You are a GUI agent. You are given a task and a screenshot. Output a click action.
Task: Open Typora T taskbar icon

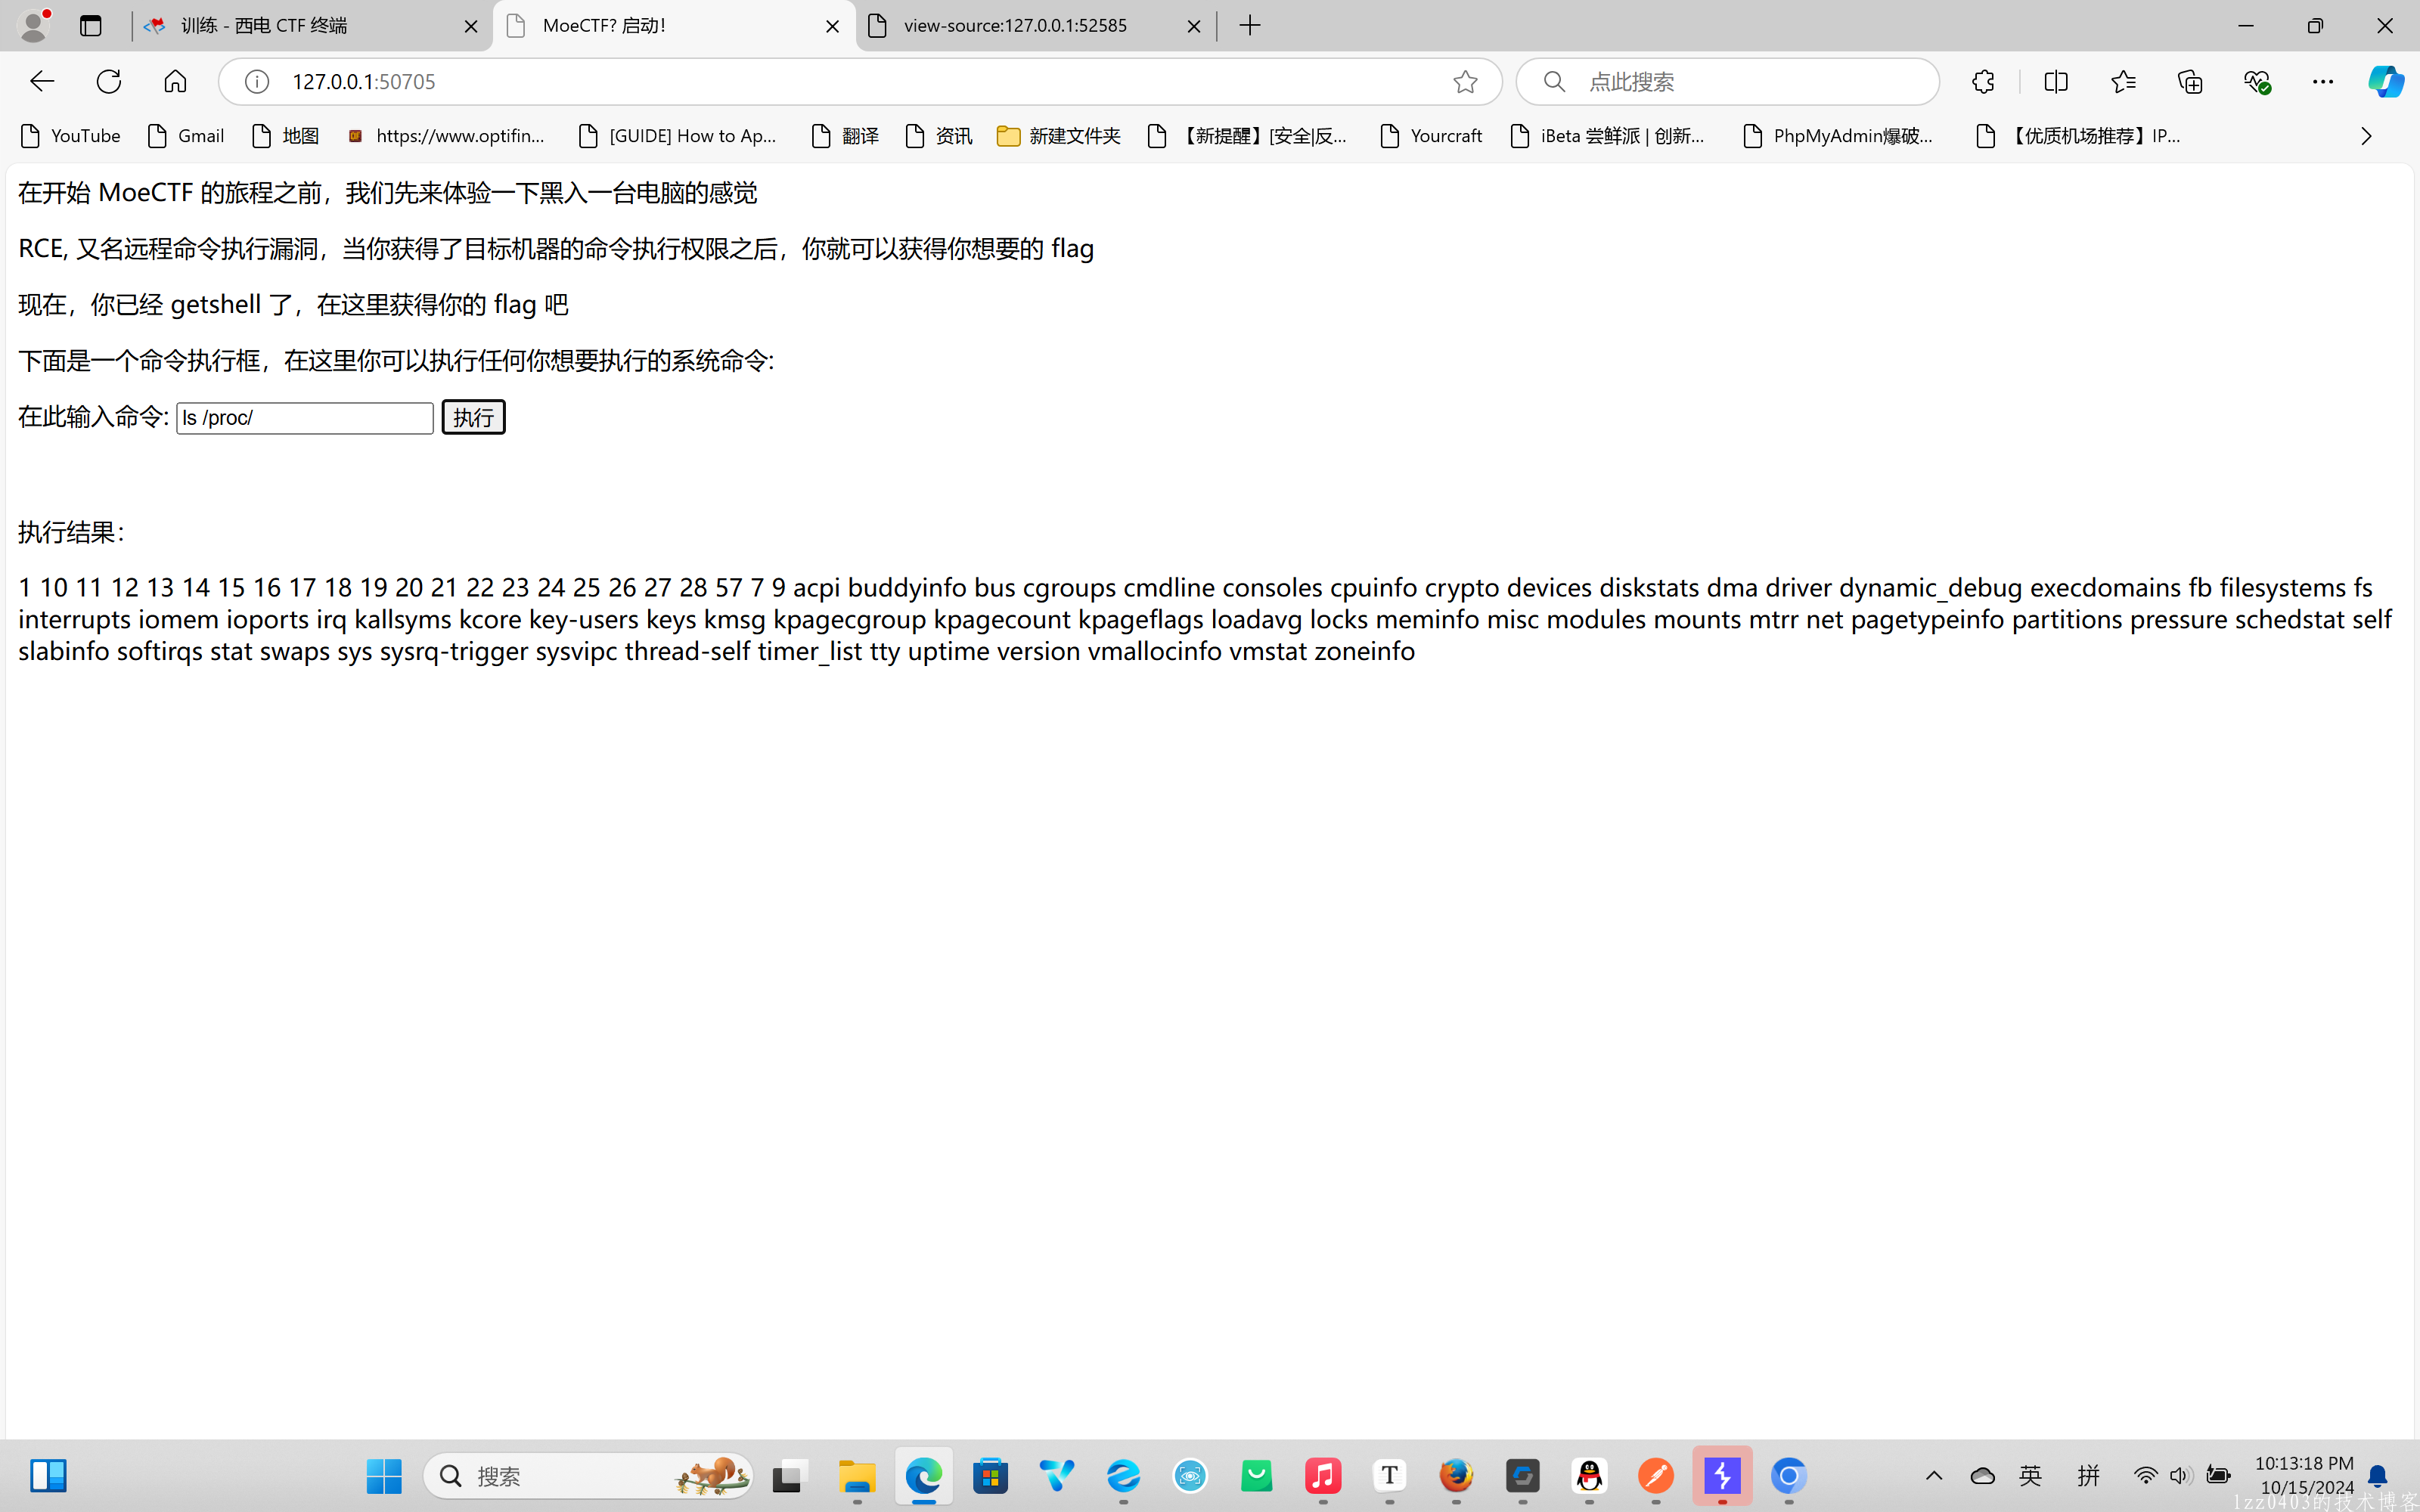1389,1475
